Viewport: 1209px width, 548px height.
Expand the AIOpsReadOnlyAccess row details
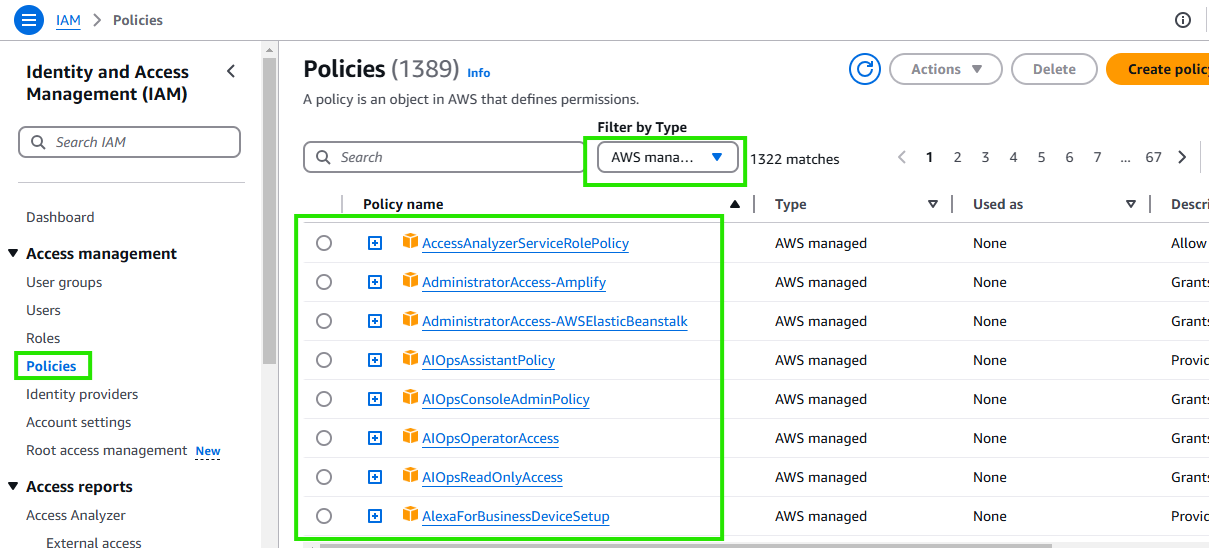click(x=375, y=477)
